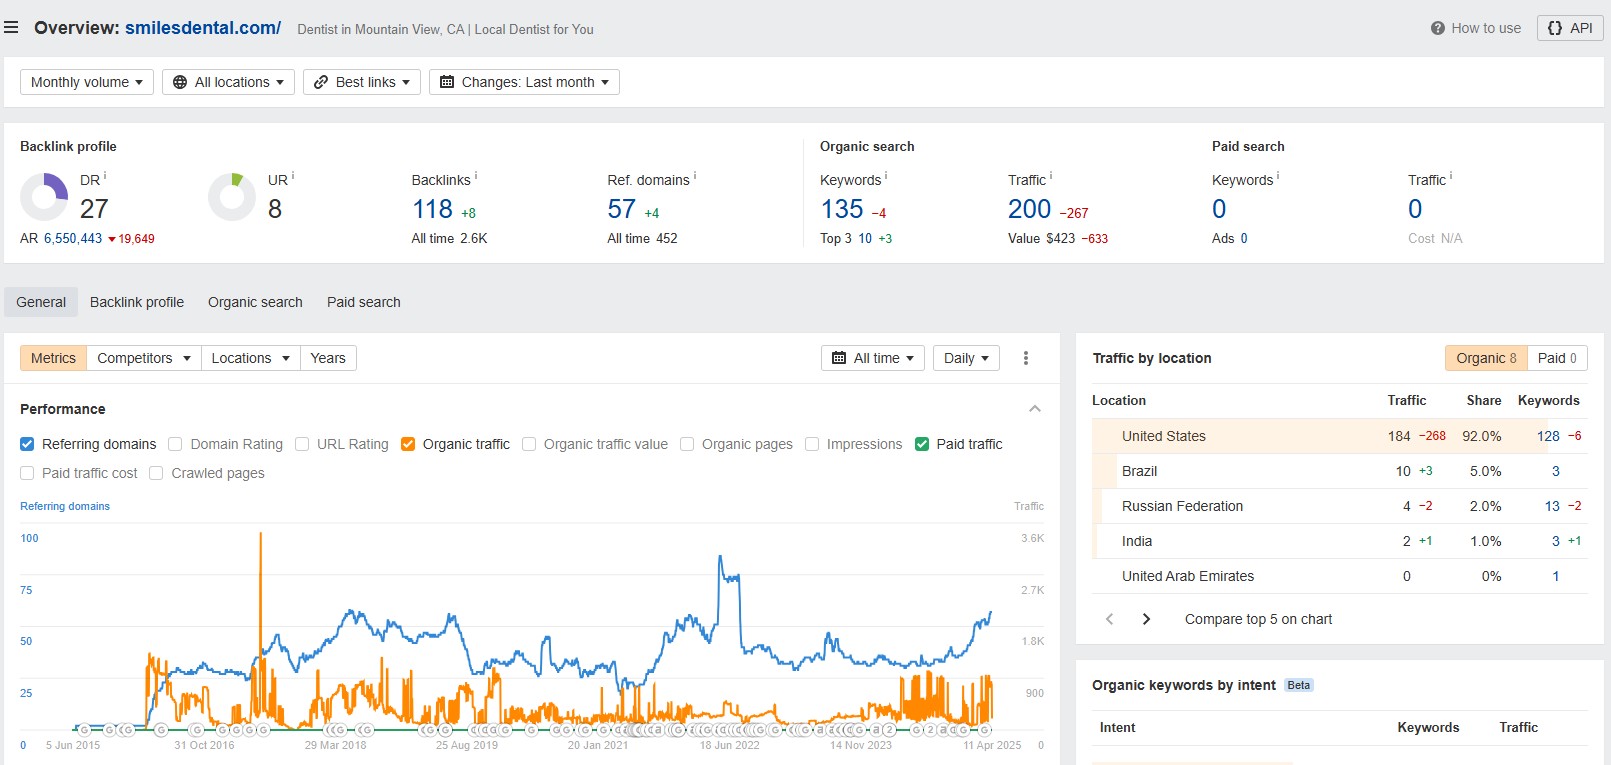The height and width of the screenshot is (765, 1611).
Task: Go to next traffic locations page
Action: 1146,619
